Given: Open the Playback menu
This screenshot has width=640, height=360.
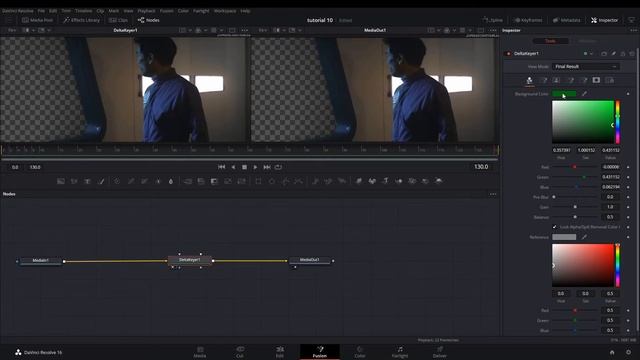Looking at the screenshot, I should click(x=146, y=11).
